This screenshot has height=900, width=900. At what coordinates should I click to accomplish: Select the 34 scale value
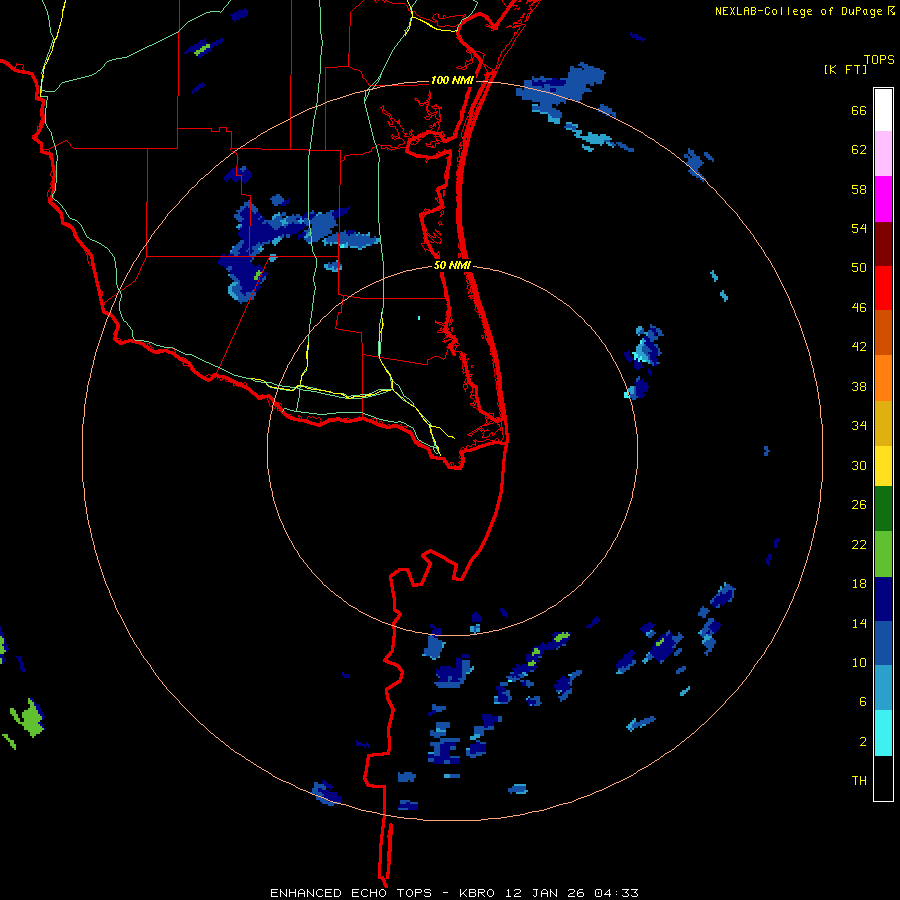859,425
